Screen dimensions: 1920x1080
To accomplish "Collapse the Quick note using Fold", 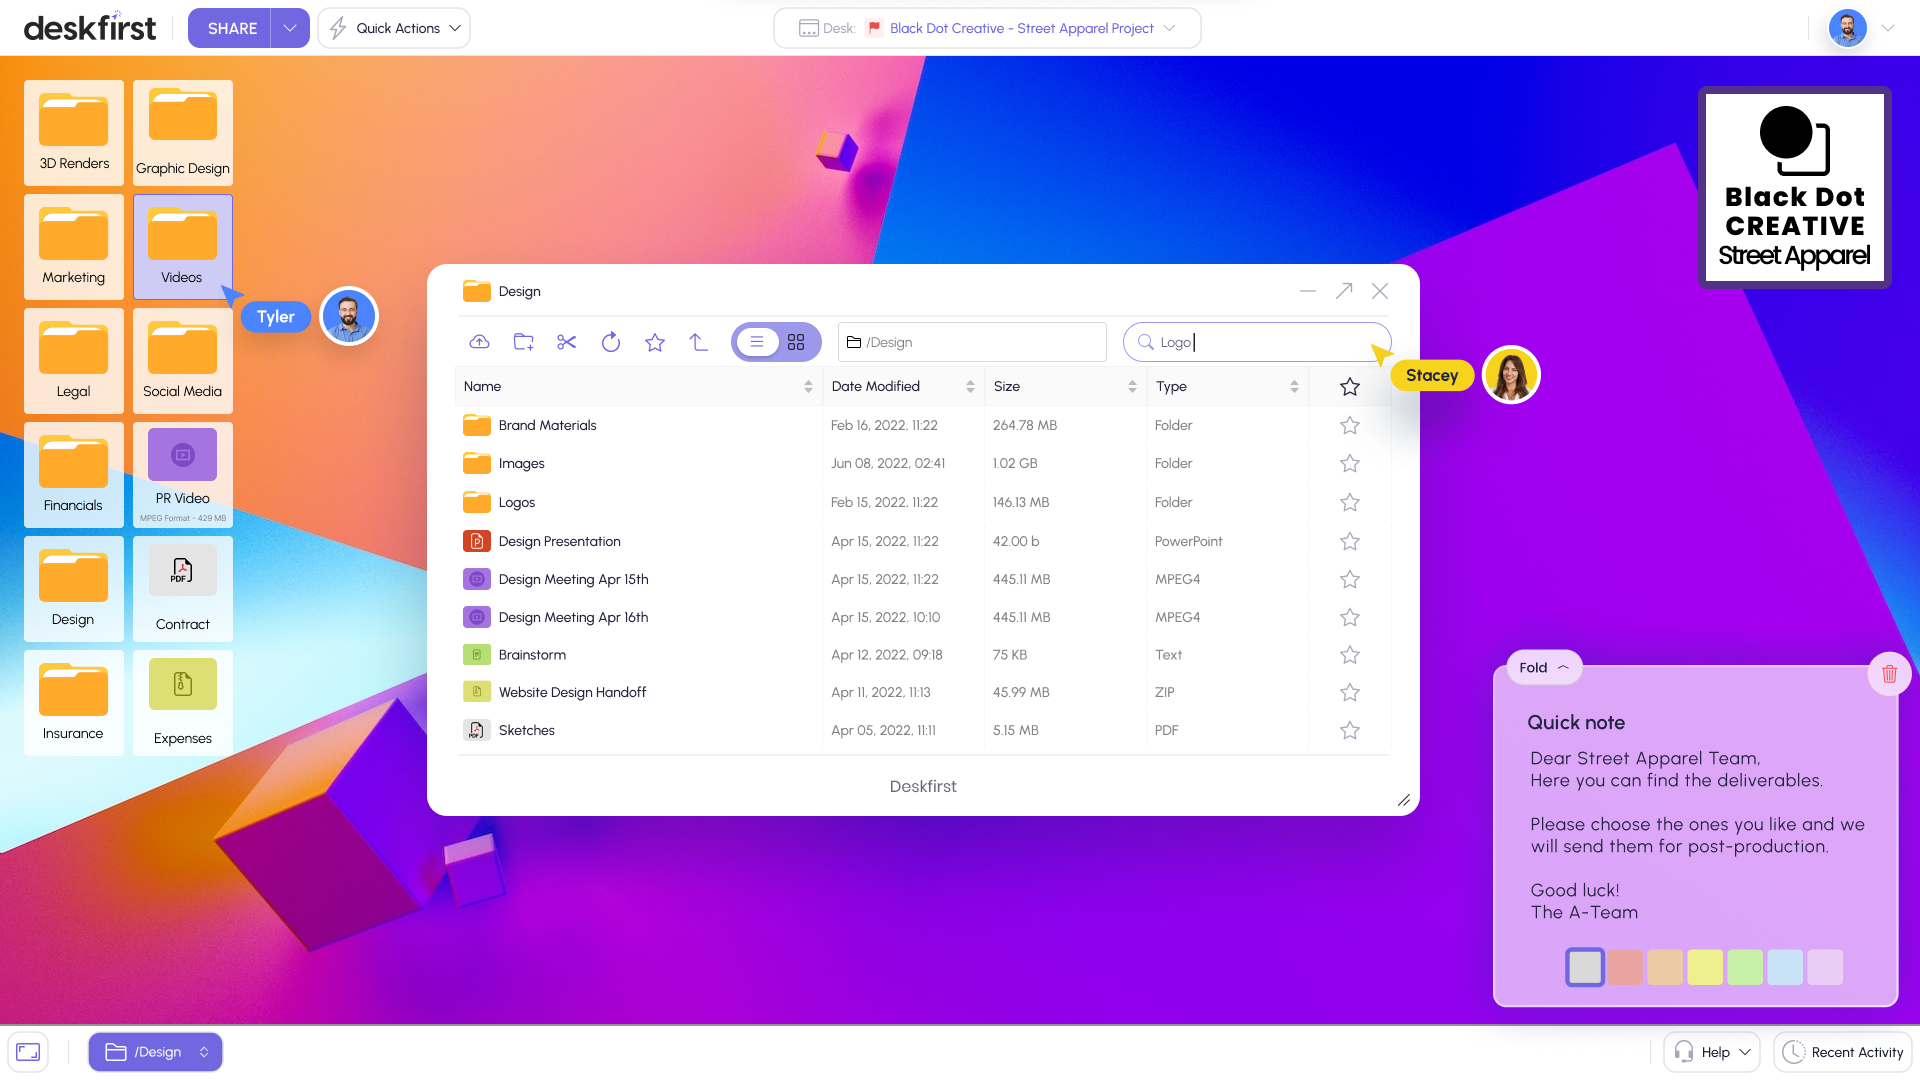I will pyautogui.click(x=1543, y=666).
